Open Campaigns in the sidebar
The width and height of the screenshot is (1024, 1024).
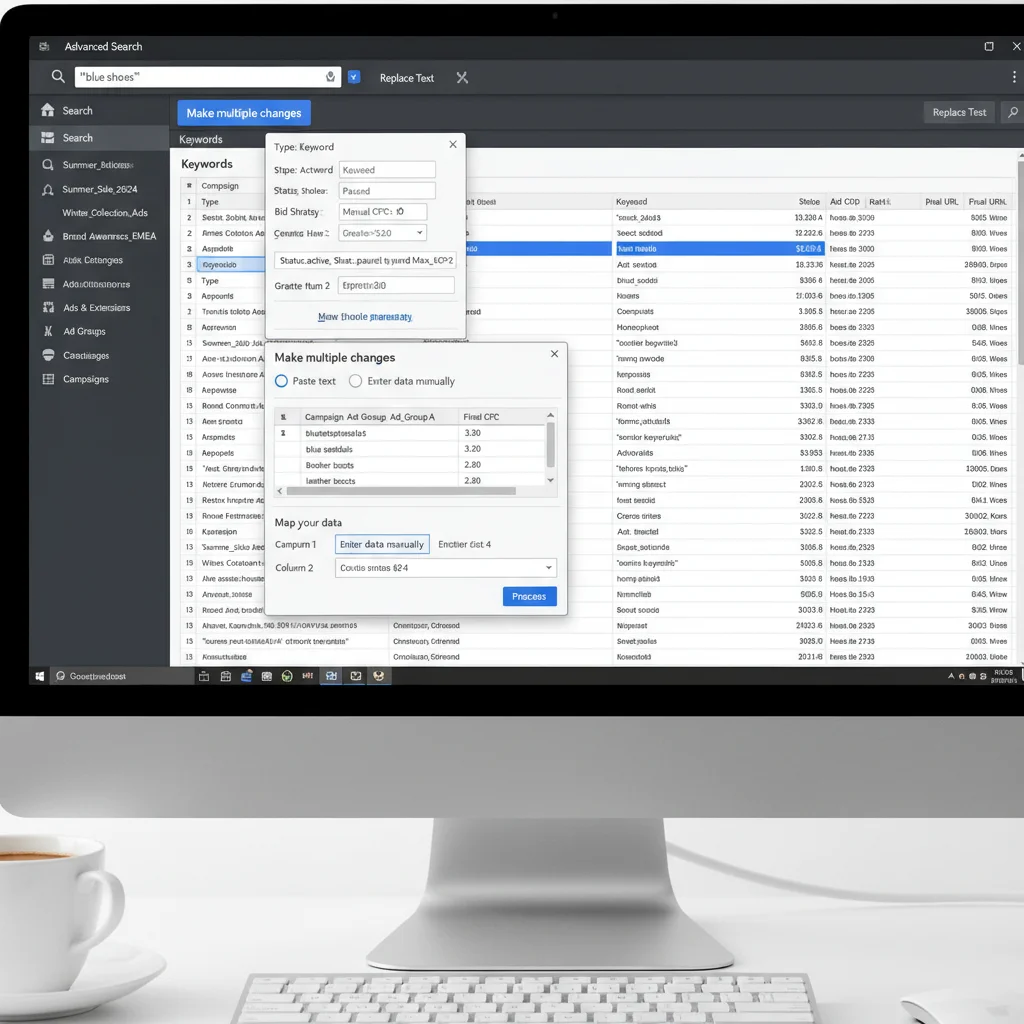[86, 379]
